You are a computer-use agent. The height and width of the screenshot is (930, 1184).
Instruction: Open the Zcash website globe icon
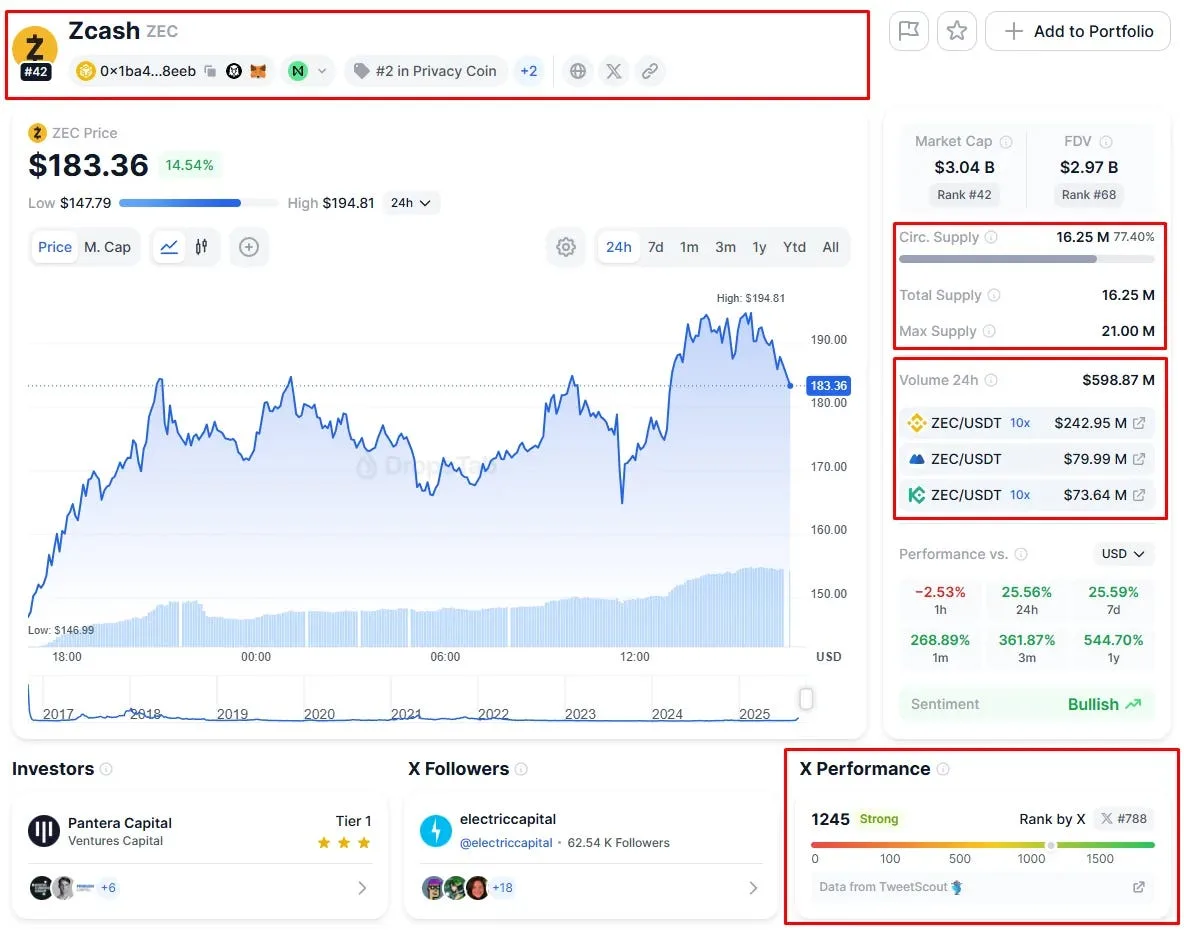[x=578, y=71]
